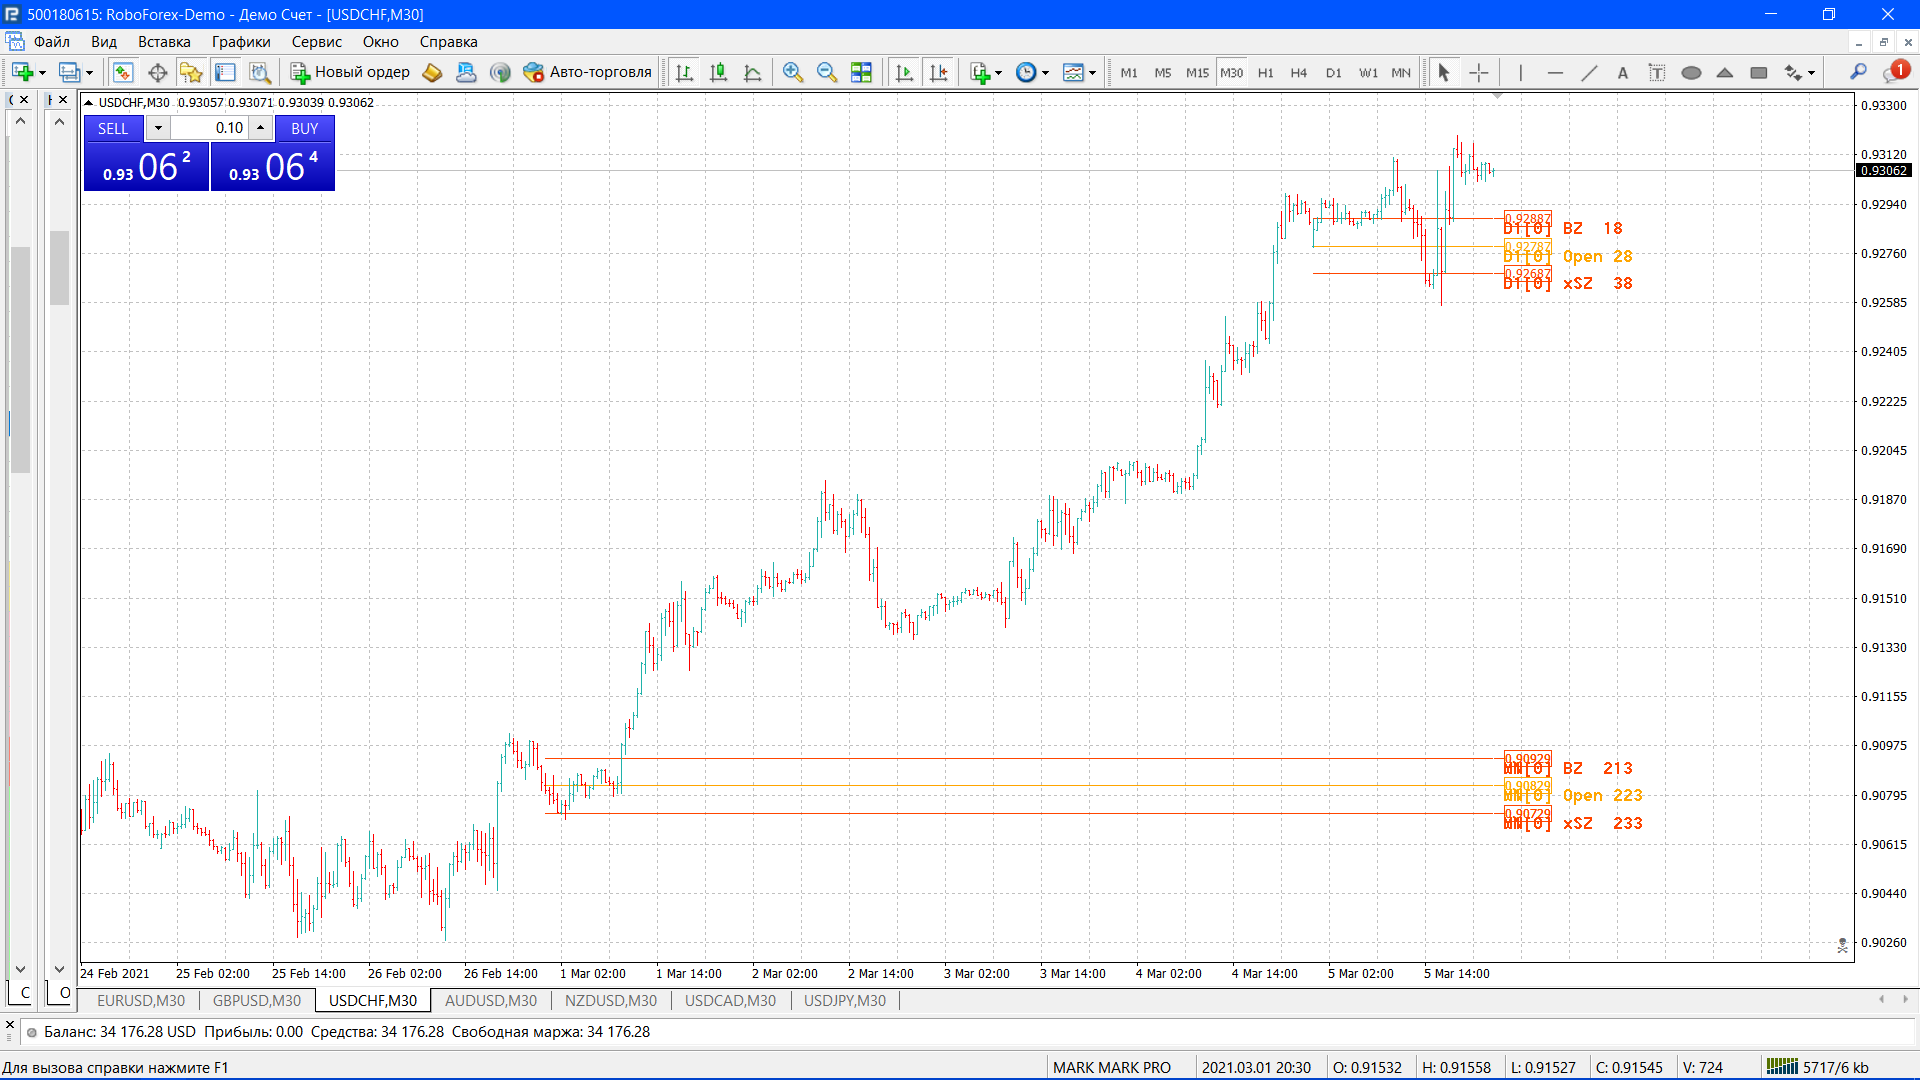Open the lot volume dropdown arrow
The height and width of the screenshot is (1080, 1920).
pyautogui.click(x=158, y=128)
